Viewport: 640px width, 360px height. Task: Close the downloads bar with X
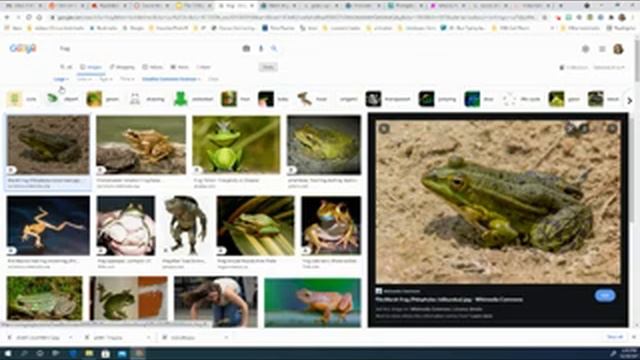click(634, 337)
